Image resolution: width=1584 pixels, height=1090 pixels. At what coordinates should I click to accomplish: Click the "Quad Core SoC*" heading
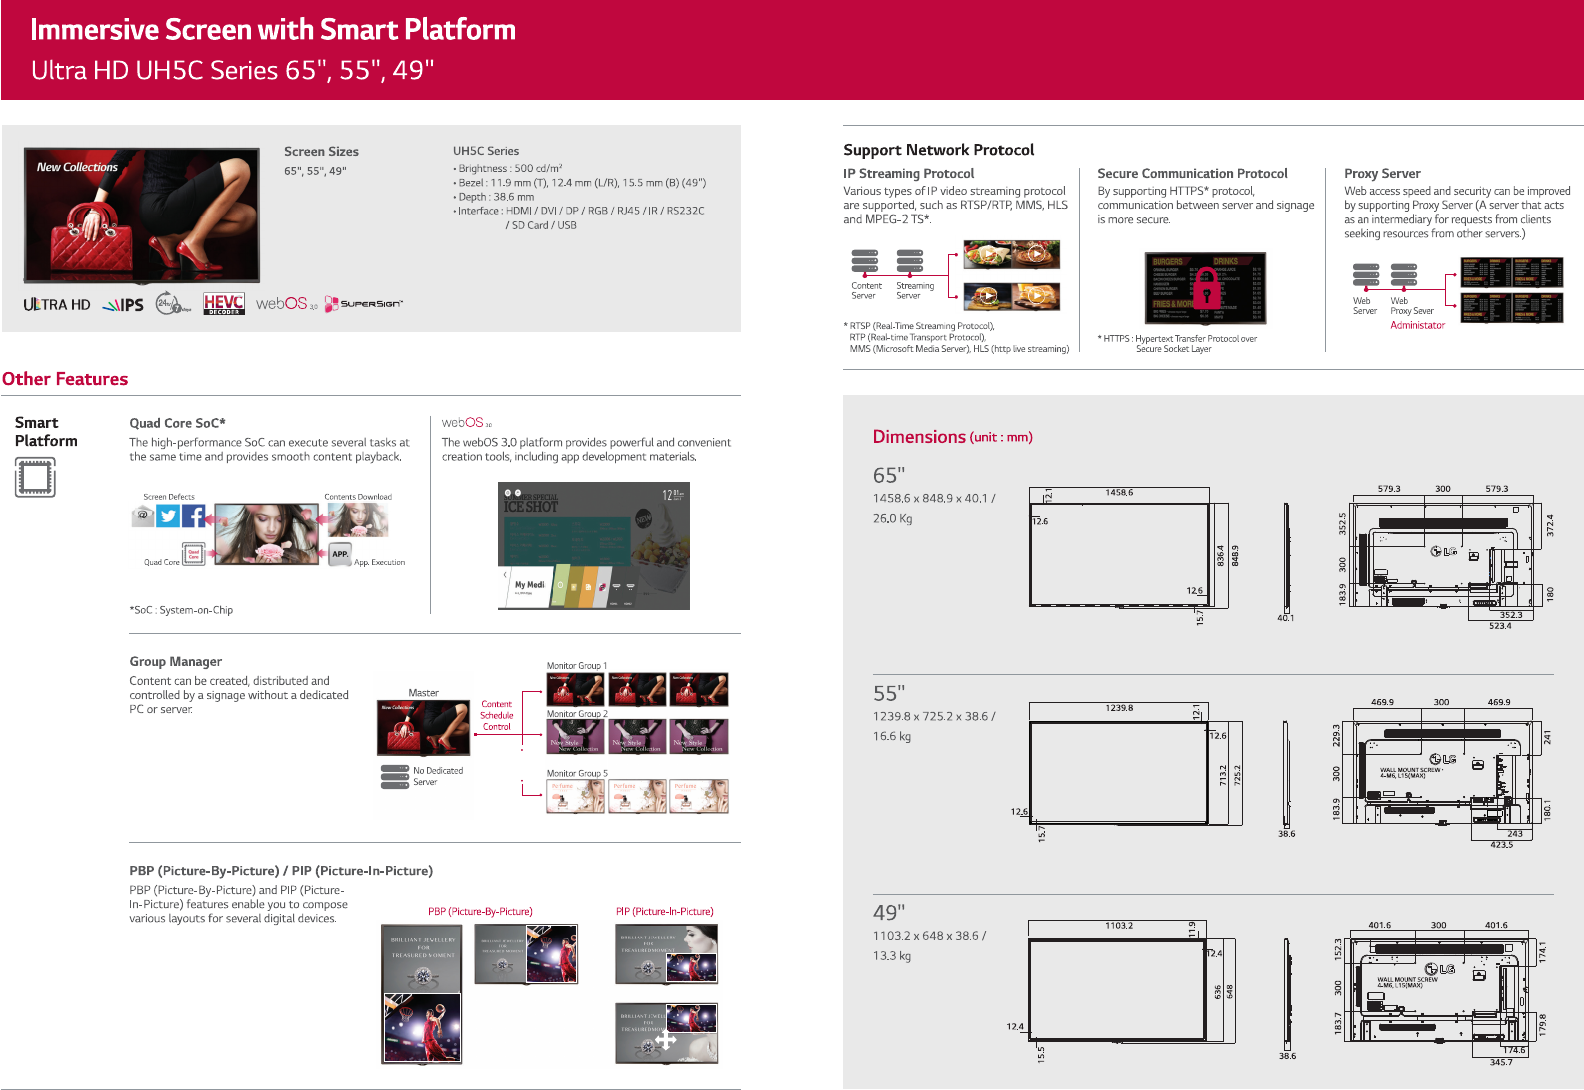coord(177,423)
